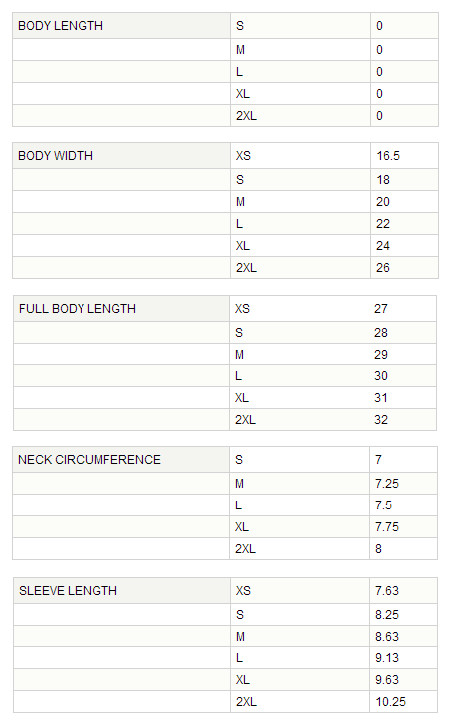Select the 32 value in Full Body Length
The width and height of the screenshot is (451, 725).
click(x=381, y=420)
